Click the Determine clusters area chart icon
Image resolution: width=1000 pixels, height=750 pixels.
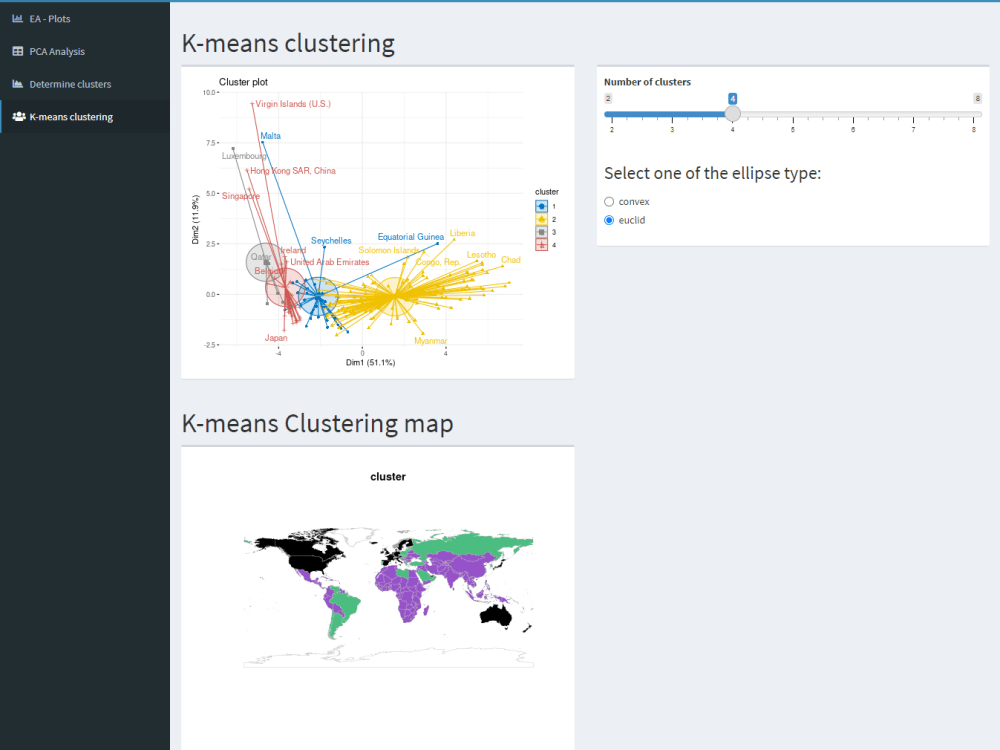pyautogui.click(x=18, y=84)
